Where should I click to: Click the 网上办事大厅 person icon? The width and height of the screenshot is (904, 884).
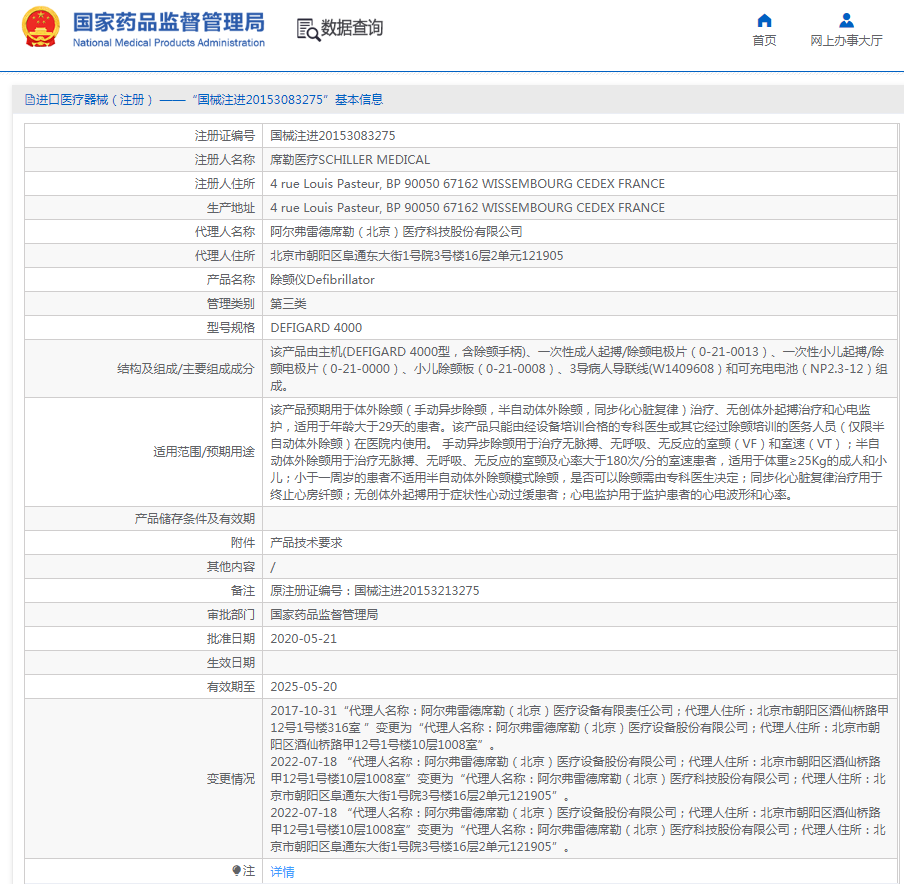click(x=845, y=20)
